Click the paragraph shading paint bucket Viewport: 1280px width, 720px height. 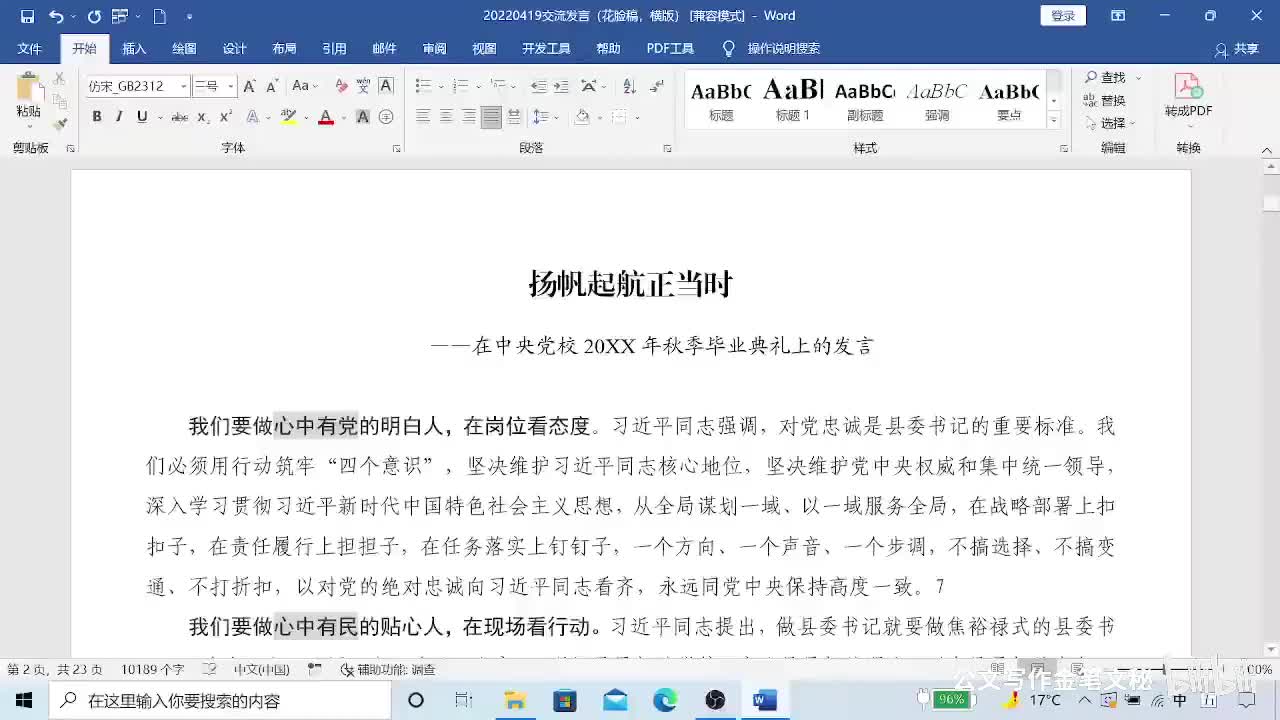[582, 117]
